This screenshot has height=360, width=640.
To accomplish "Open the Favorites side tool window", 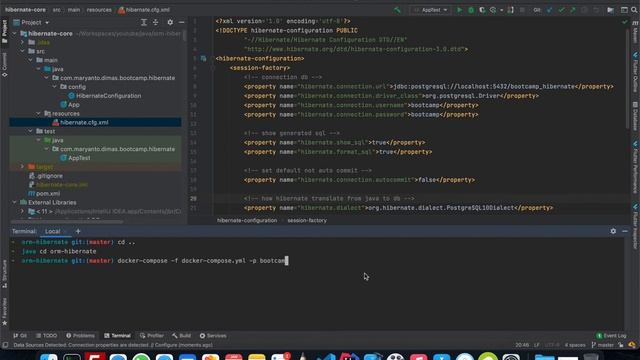I will click(x=4, y=312).
